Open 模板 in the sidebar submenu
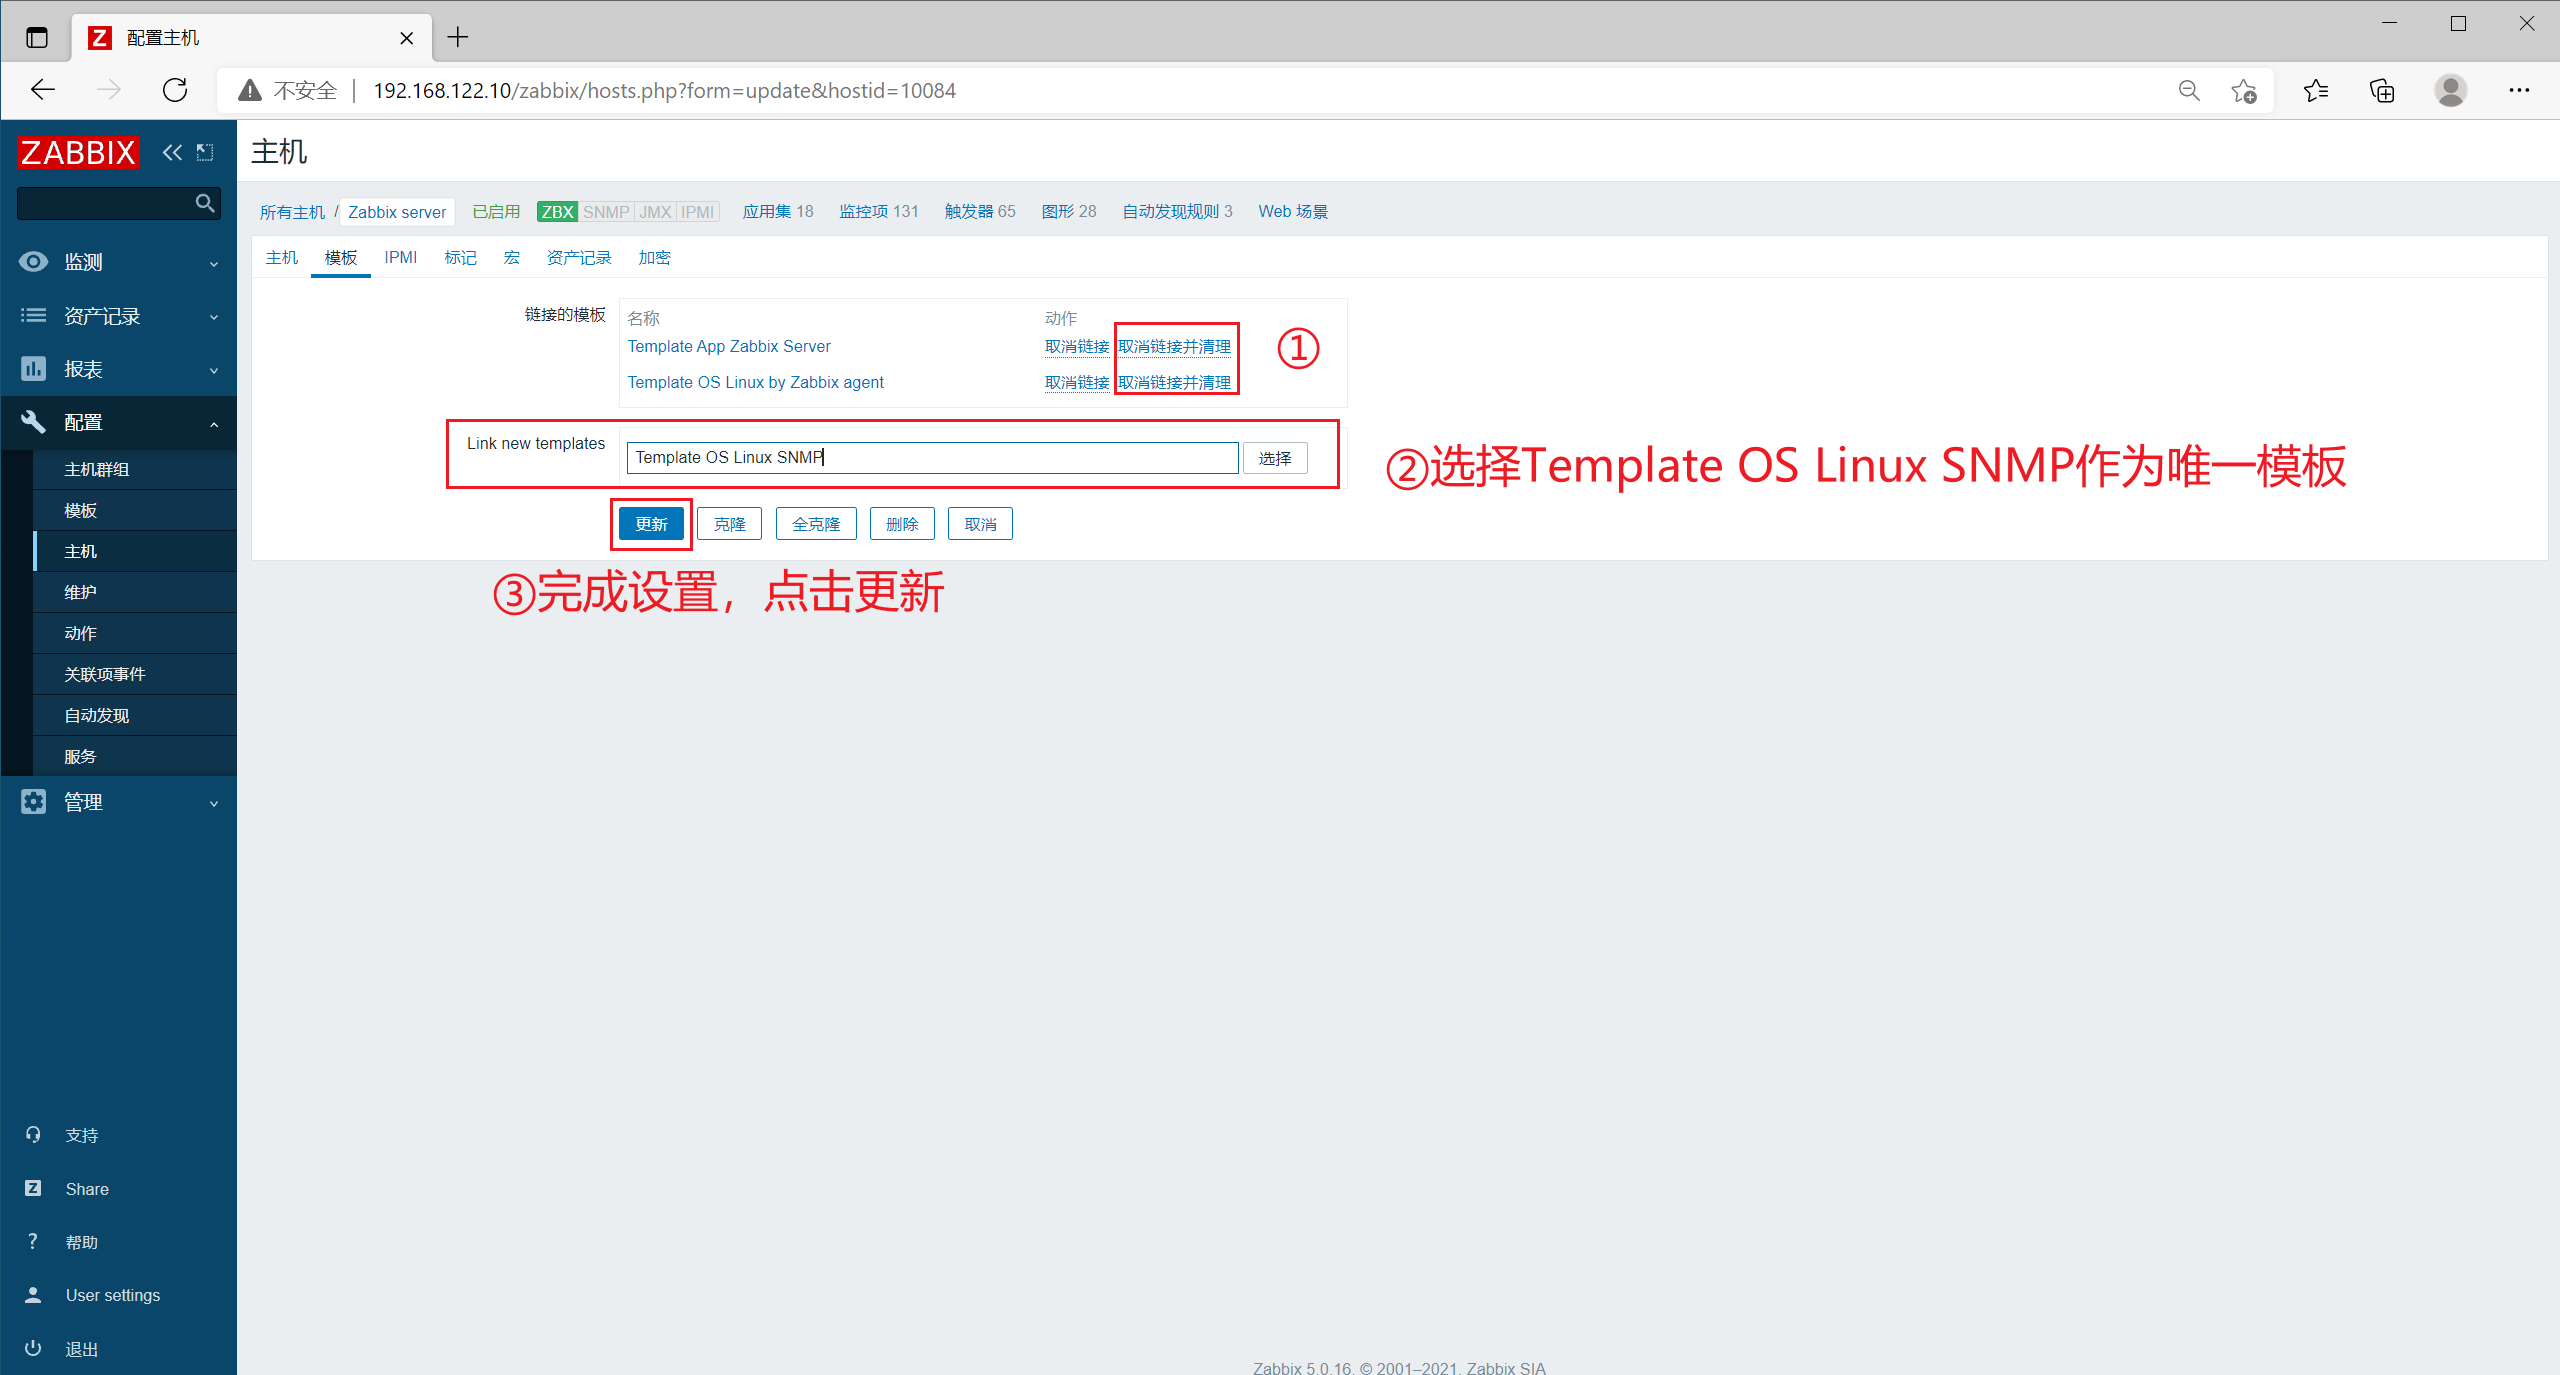The width and height of the screenshot is (2560, 1375). click(x=135, y=510)
